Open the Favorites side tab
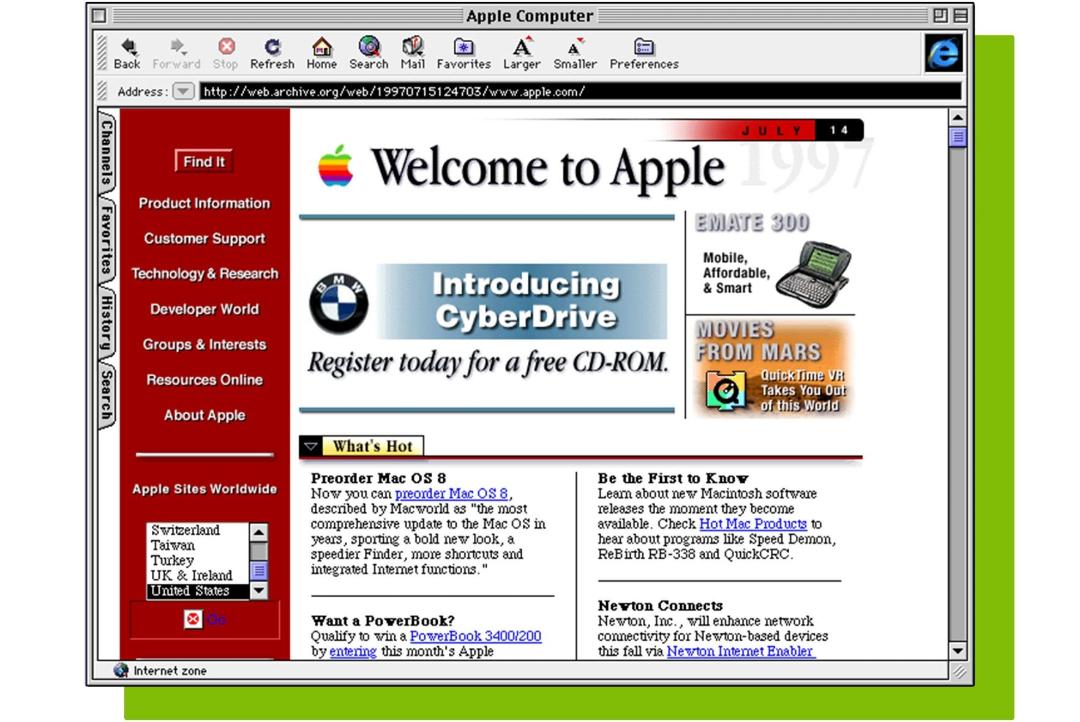 (x=107, y=240)
